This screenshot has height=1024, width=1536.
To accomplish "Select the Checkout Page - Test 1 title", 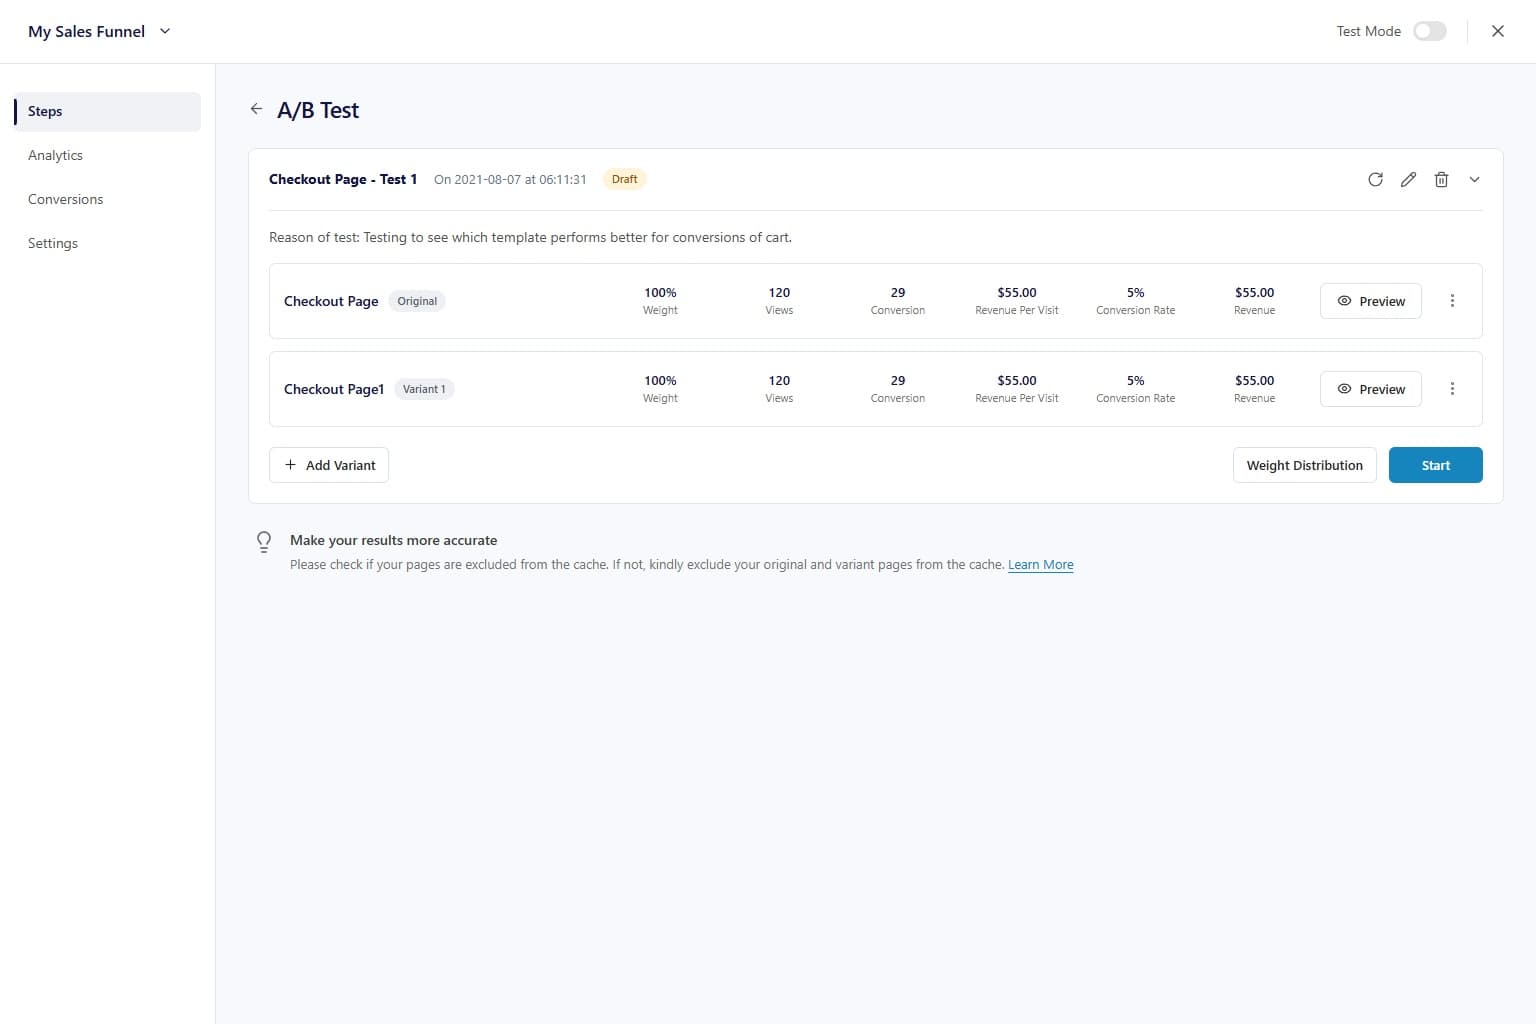I will point(343,179).
